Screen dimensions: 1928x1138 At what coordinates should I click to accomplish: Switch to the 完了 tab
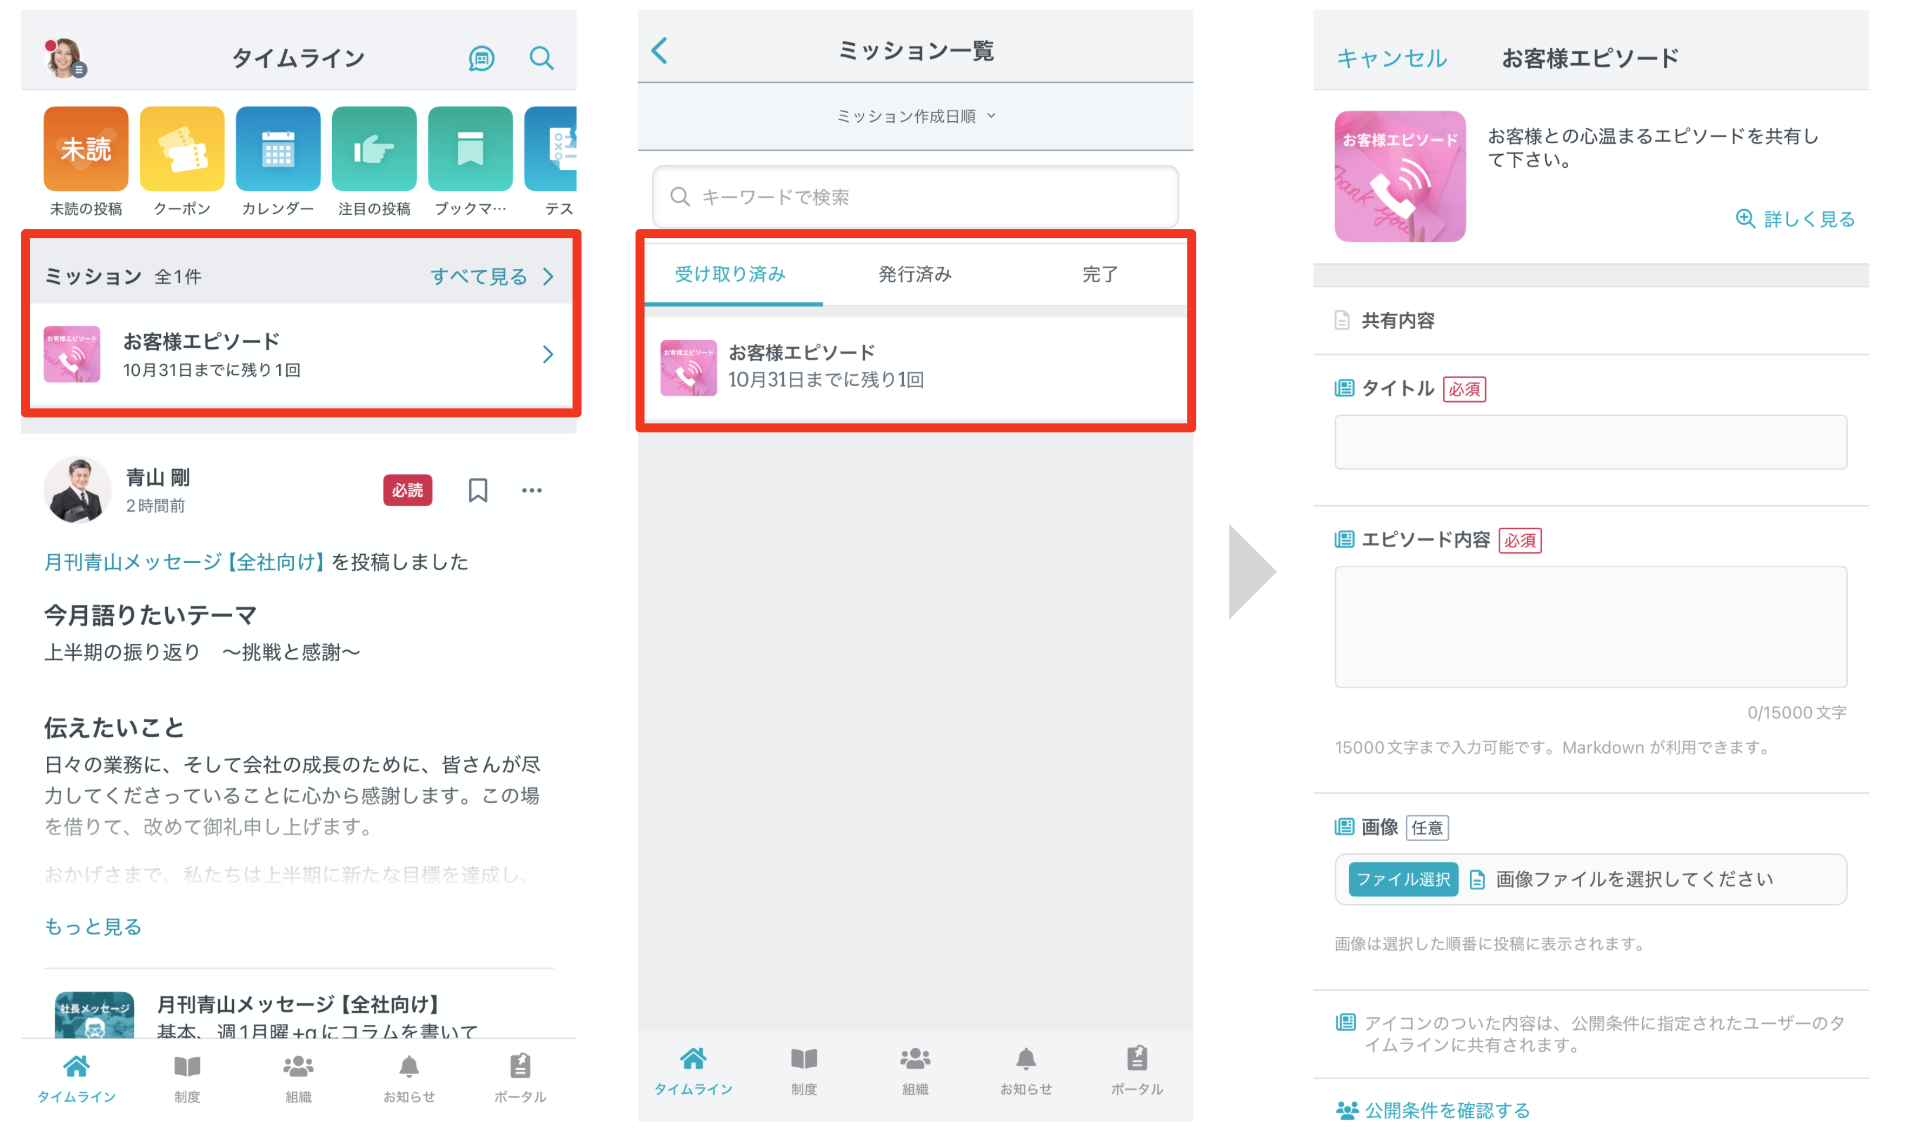tap(1099, 274)
